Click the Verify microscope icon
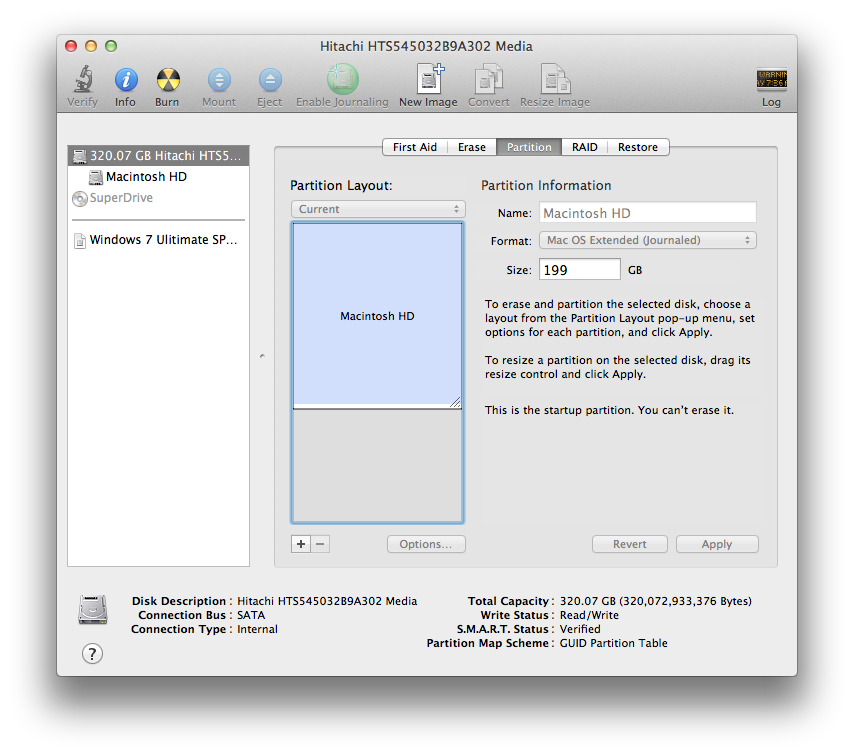854x755 pixels. (x=83, y=80)
